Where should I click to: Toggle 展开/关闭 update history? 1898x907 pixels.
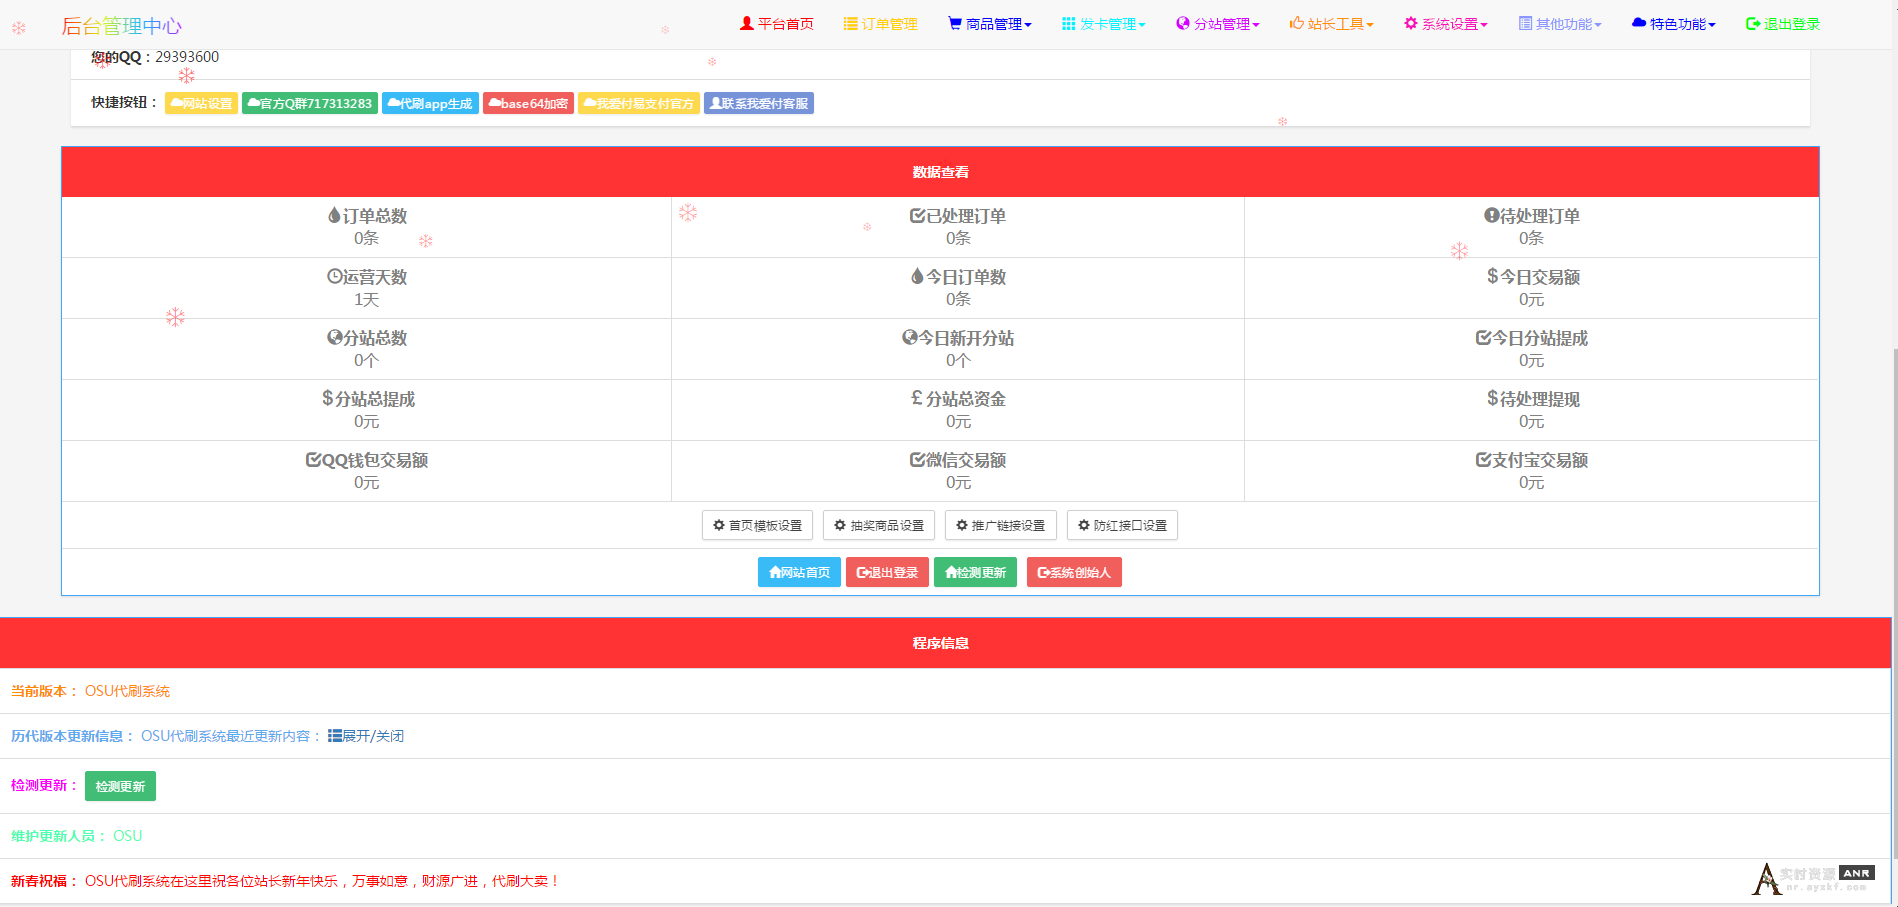pos(366,736)
